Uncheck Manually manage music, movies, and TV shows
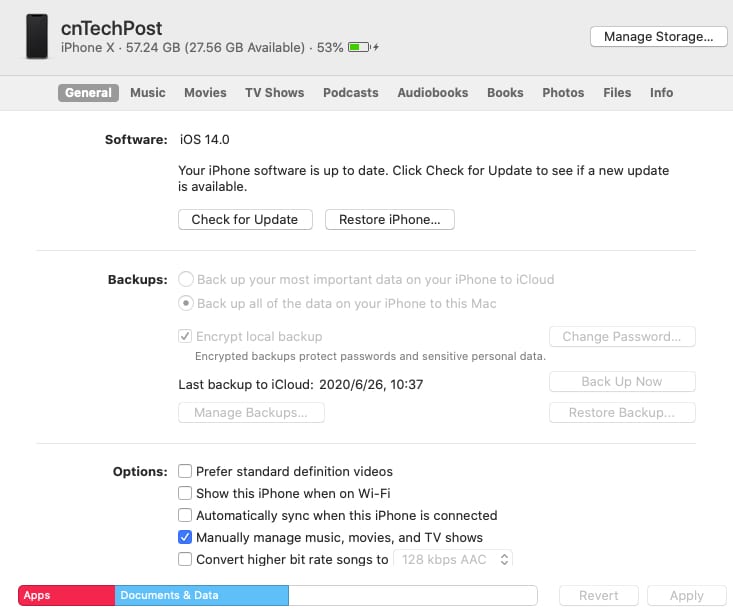The height and width of the screenshot is (612, 733). point(185,537)
